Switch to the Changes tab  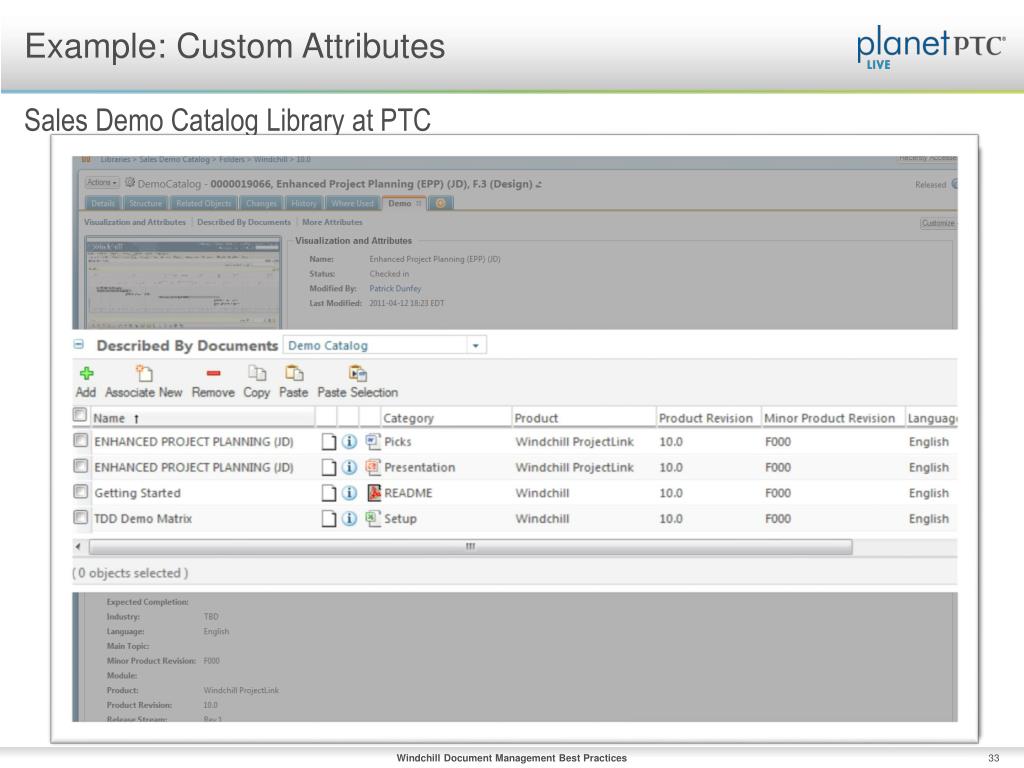261,203
